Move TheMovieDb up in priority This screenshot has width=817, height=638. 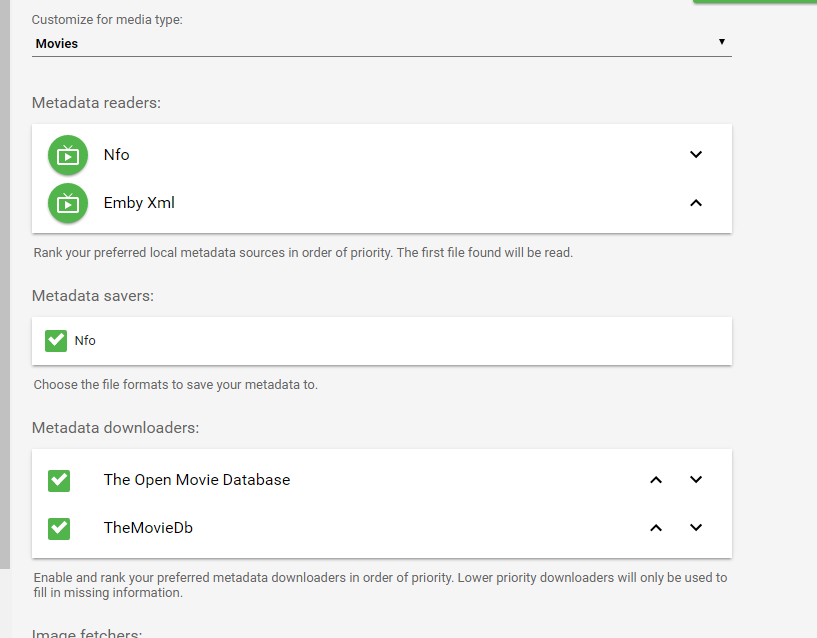click(x=656, y=528)
